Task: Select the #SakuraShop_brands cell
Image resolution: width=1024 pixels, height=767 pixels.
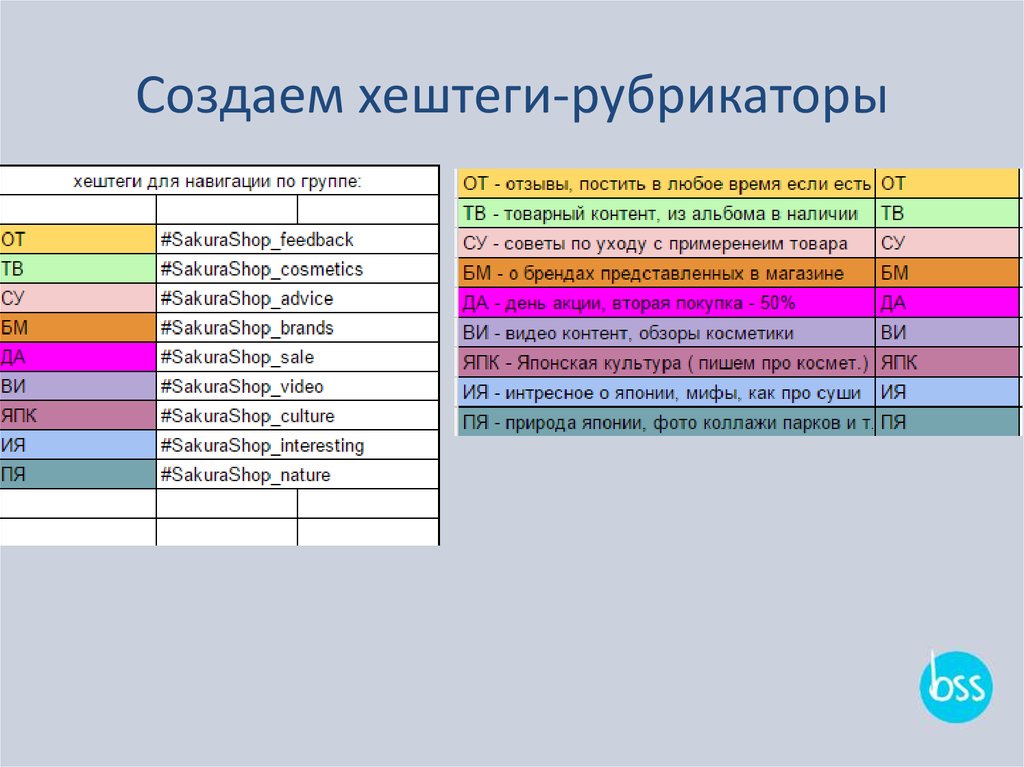Action: (298, 328)
